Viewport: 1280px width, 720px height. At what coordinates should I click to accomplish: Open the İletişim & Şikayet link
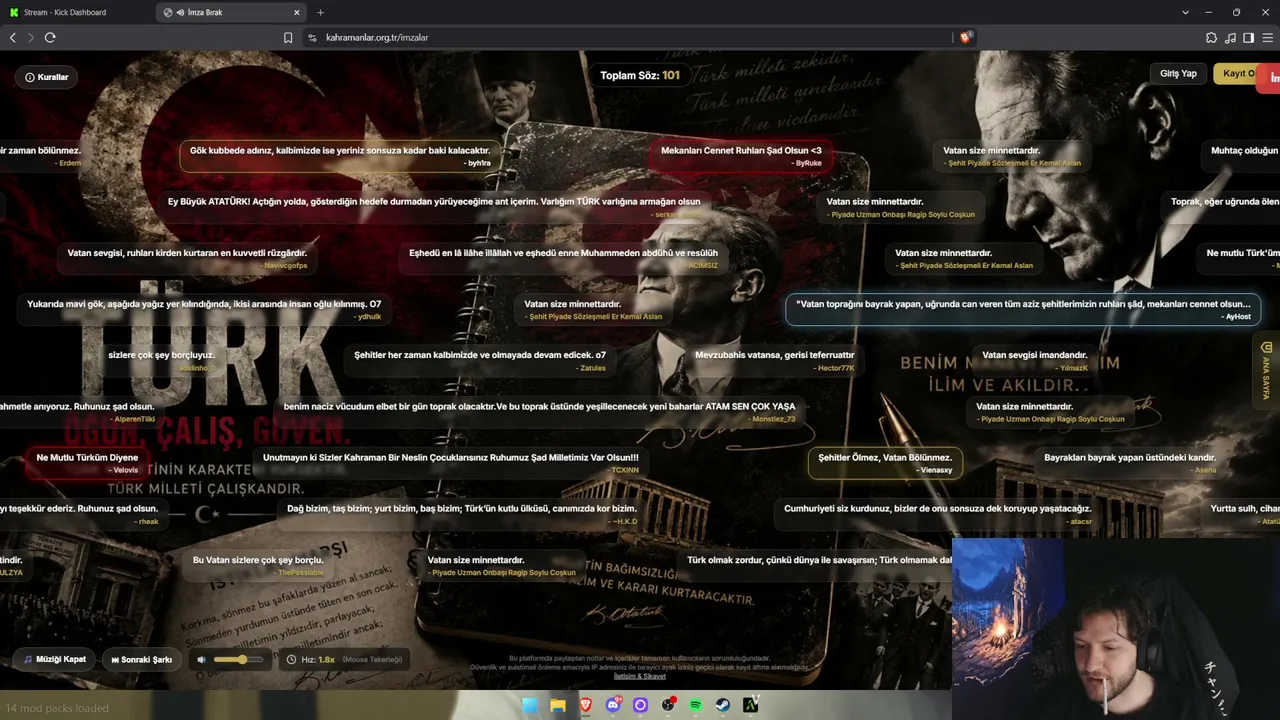(x=640, y=676)
